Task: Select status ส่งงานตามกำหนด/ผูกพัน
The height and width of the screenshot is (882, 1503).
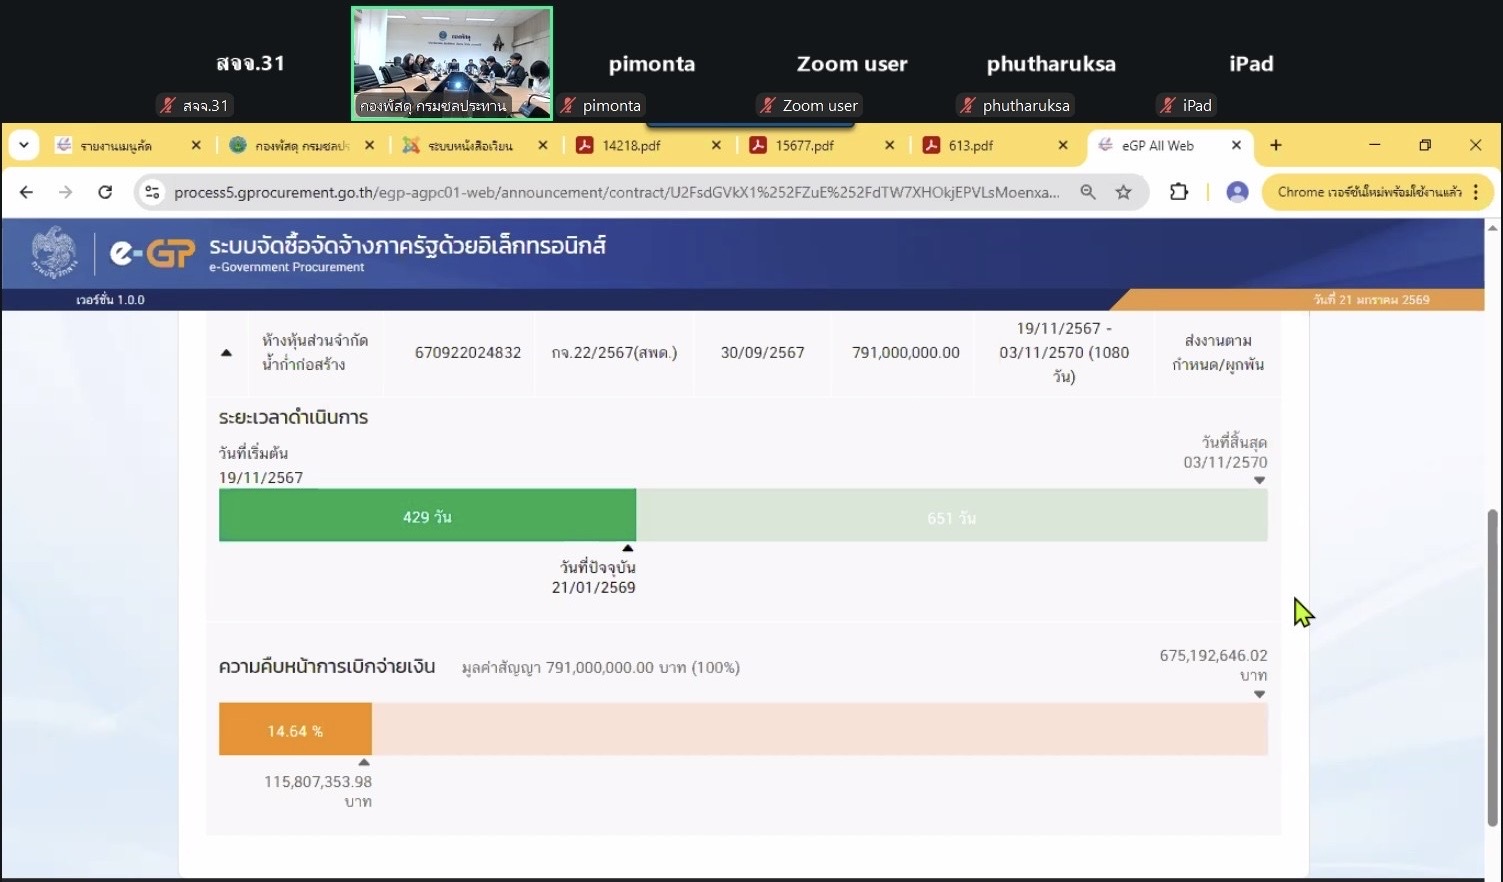Action: pos(1218,352)
